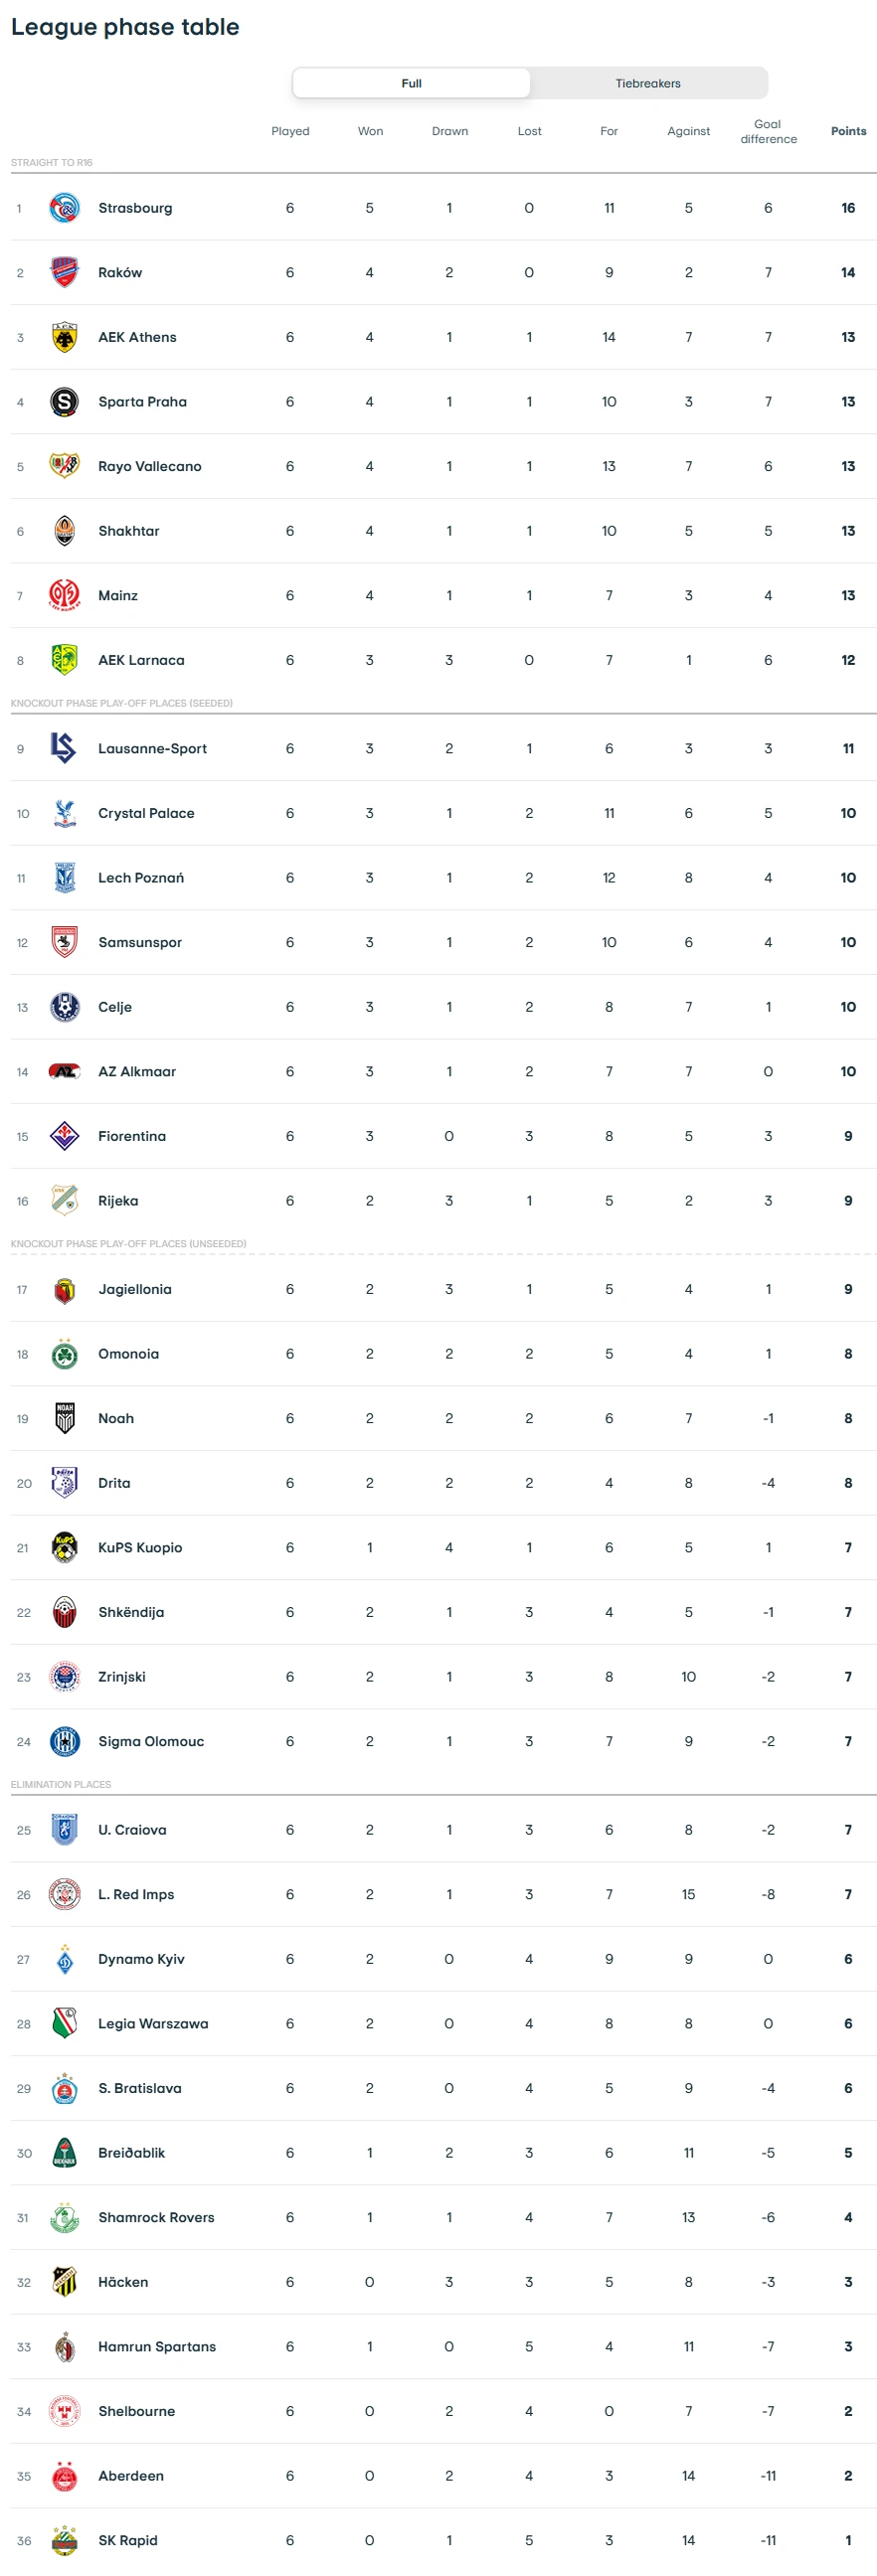Open the Shamrock Rovers team link
The width and height of the screenshot is (877, 2576).
pos(156,2217)
